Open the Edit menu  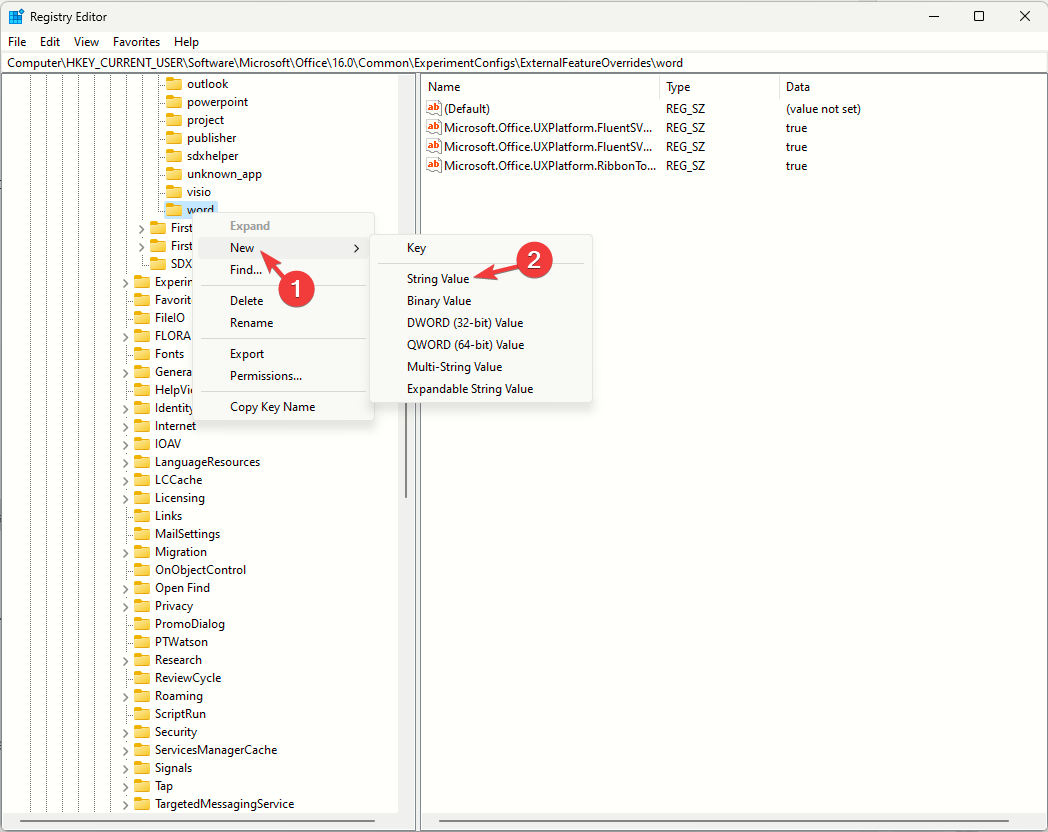pyautogui.click(x=49, y=41)
